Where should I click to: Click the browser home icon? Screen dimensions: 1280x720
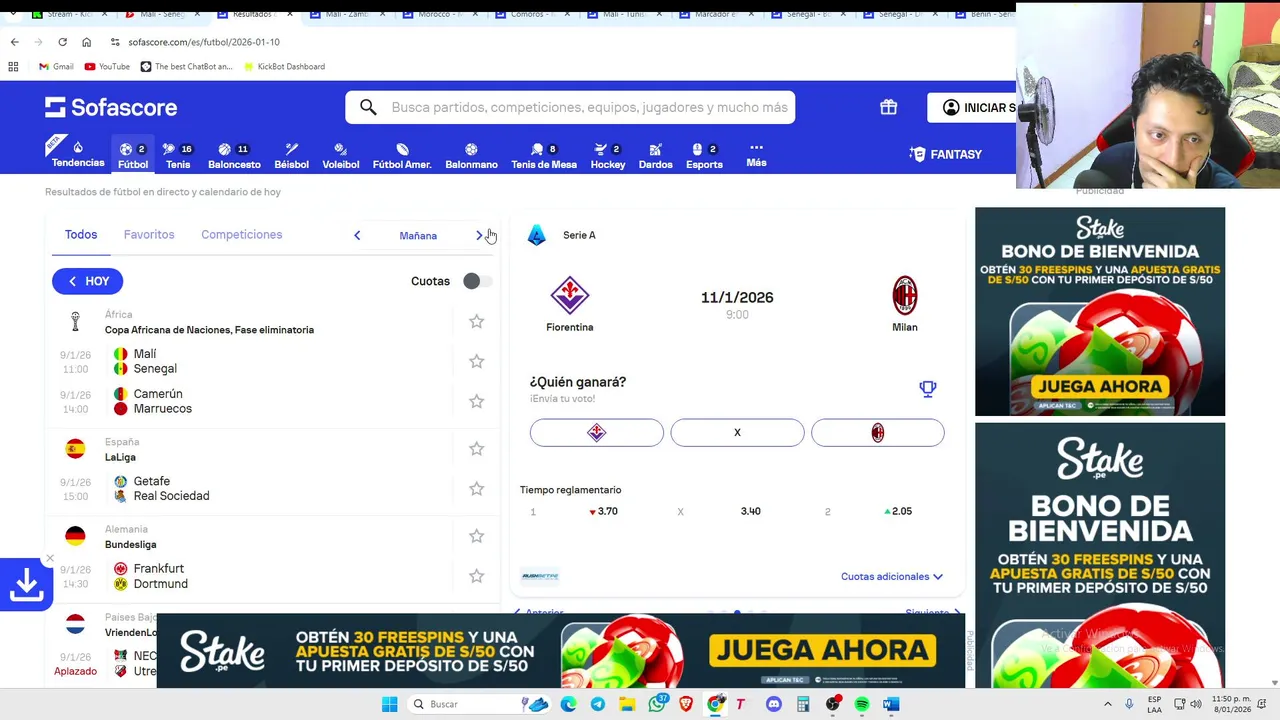coord(86,42)
